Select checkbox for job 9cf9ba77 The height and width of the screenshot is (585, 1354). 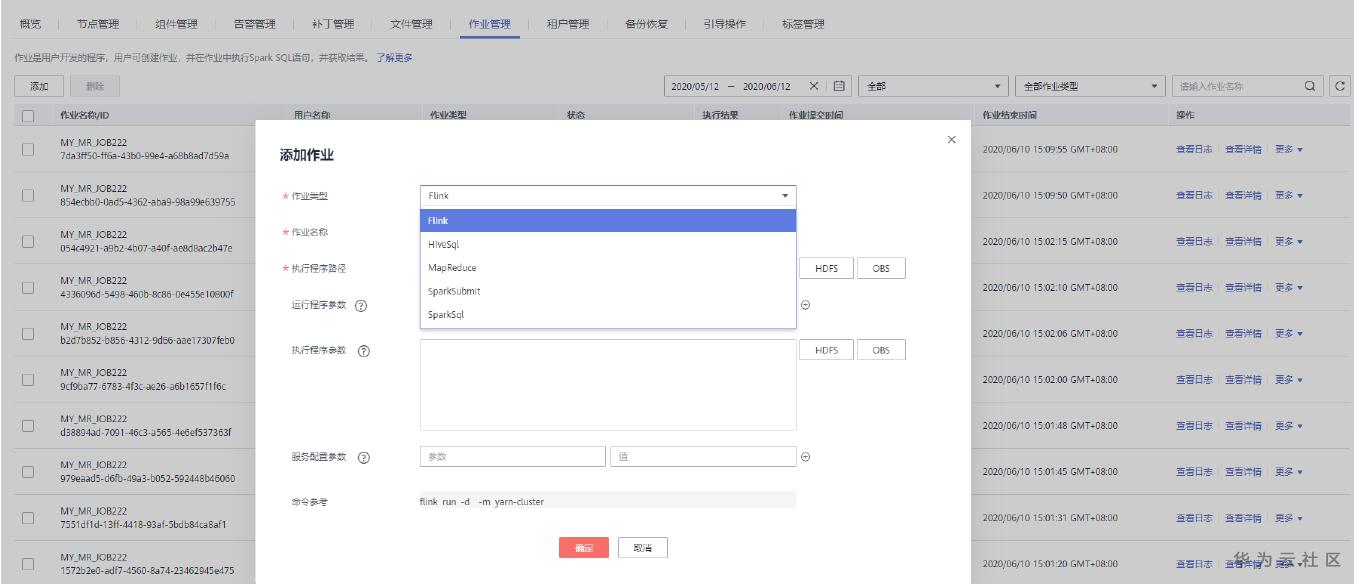coord(28,379)
